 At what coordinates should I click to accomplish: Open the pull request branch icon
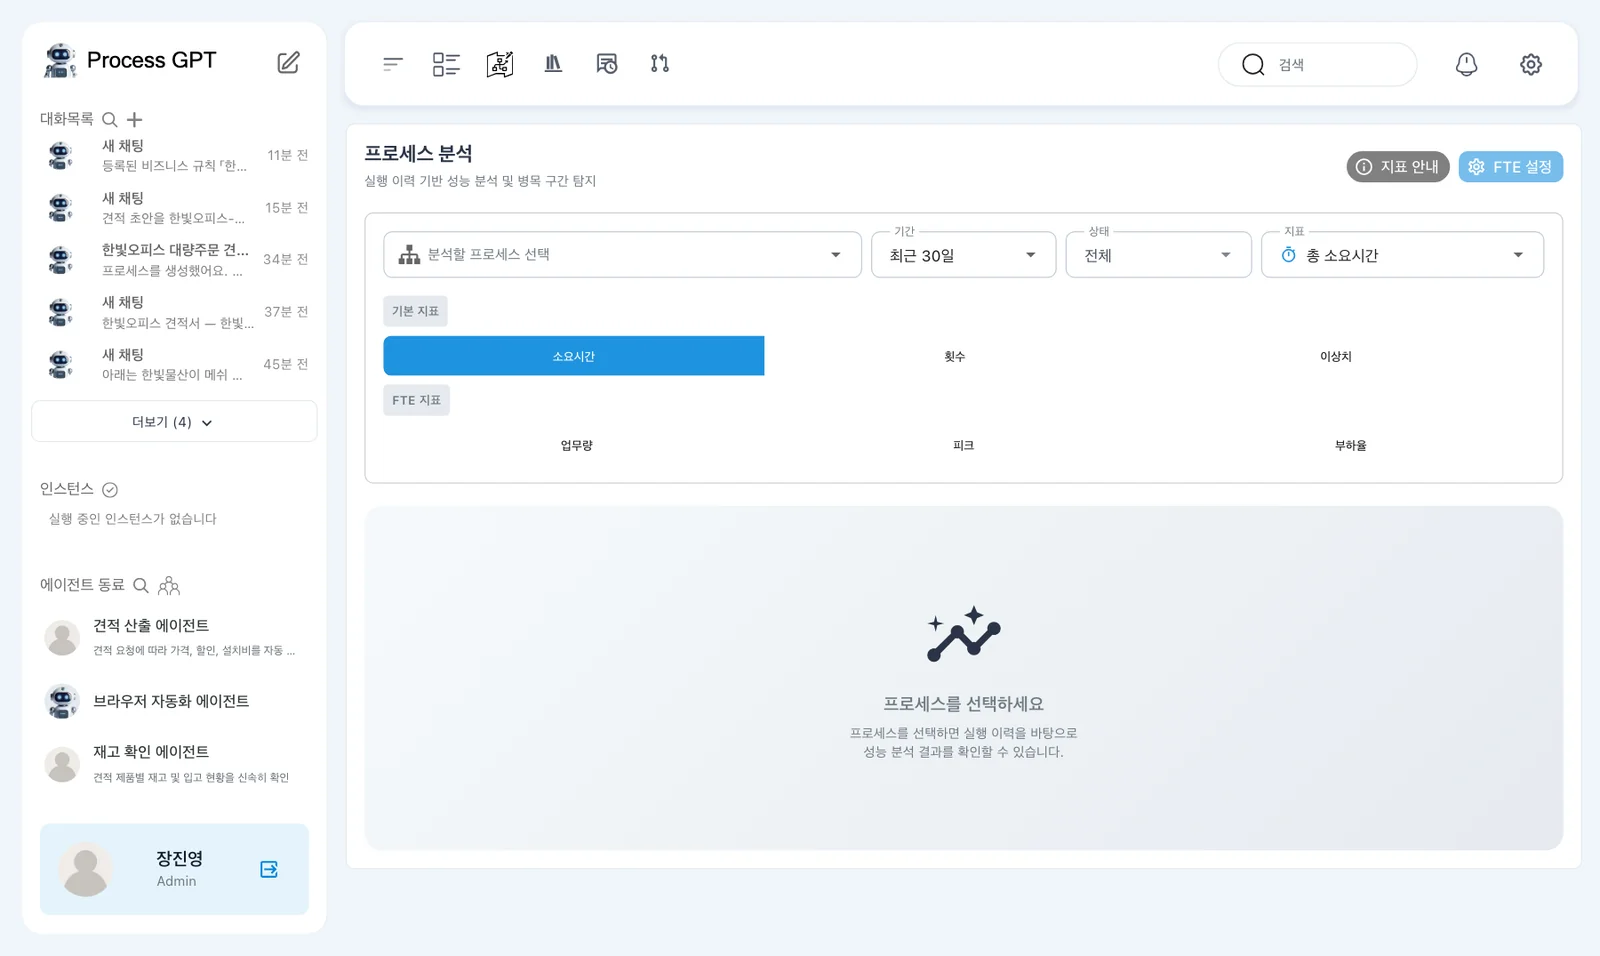click(660, 64)
